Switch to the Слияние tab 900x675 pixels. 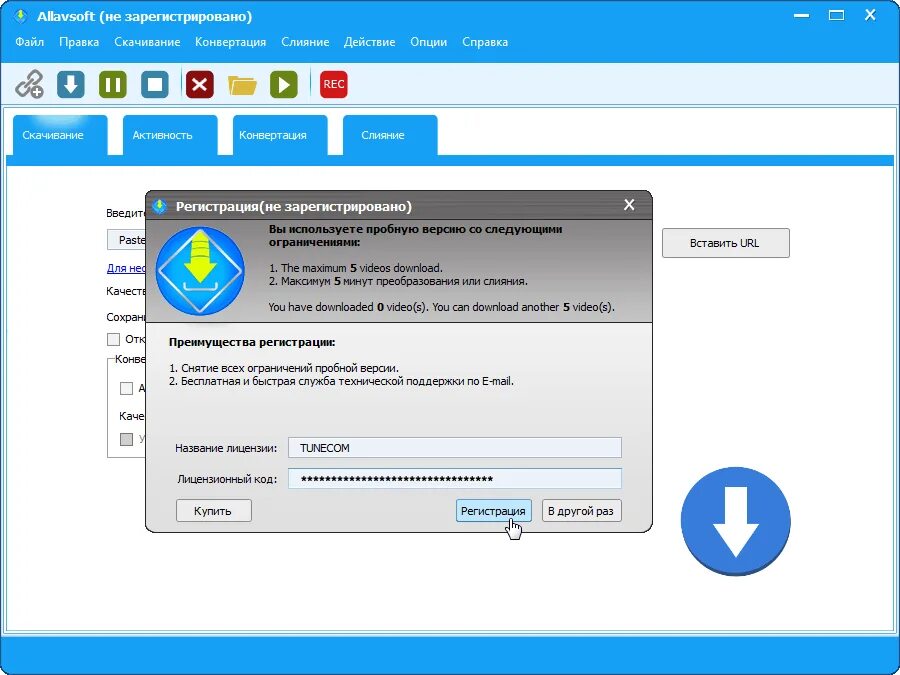390,135
